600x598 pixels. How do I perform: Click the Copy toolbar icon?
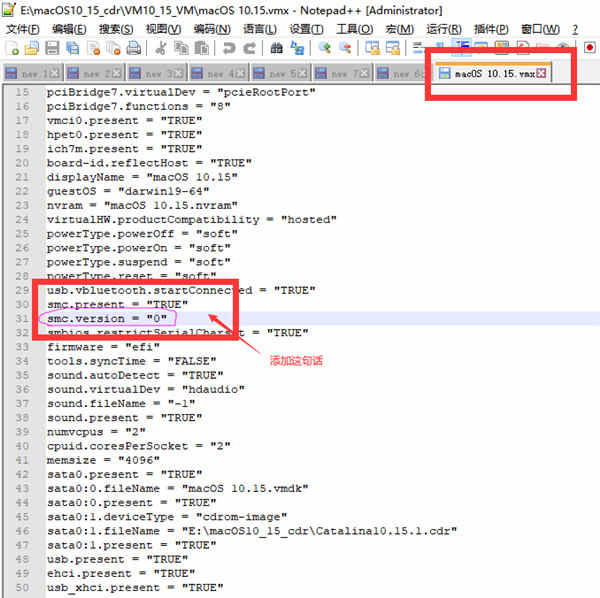181,49
